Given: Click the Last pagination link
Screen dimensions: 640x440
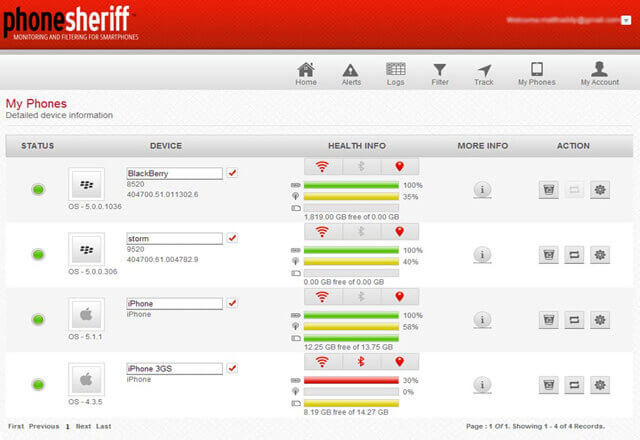Looking at the screenshot, I should [x=104, y=426].
